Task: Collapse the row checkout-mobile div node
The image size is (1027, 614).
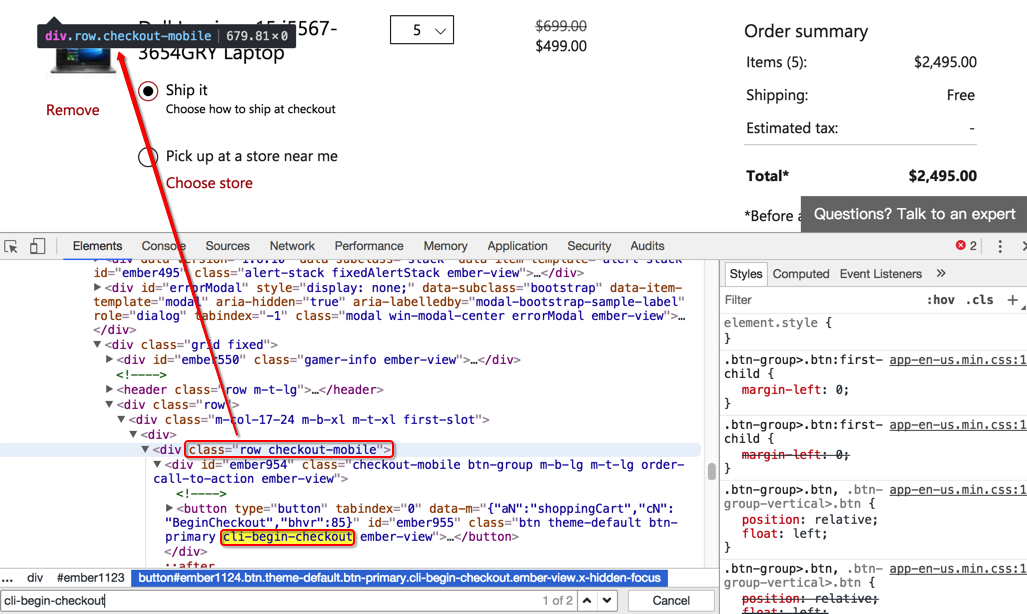Action: 145,450
